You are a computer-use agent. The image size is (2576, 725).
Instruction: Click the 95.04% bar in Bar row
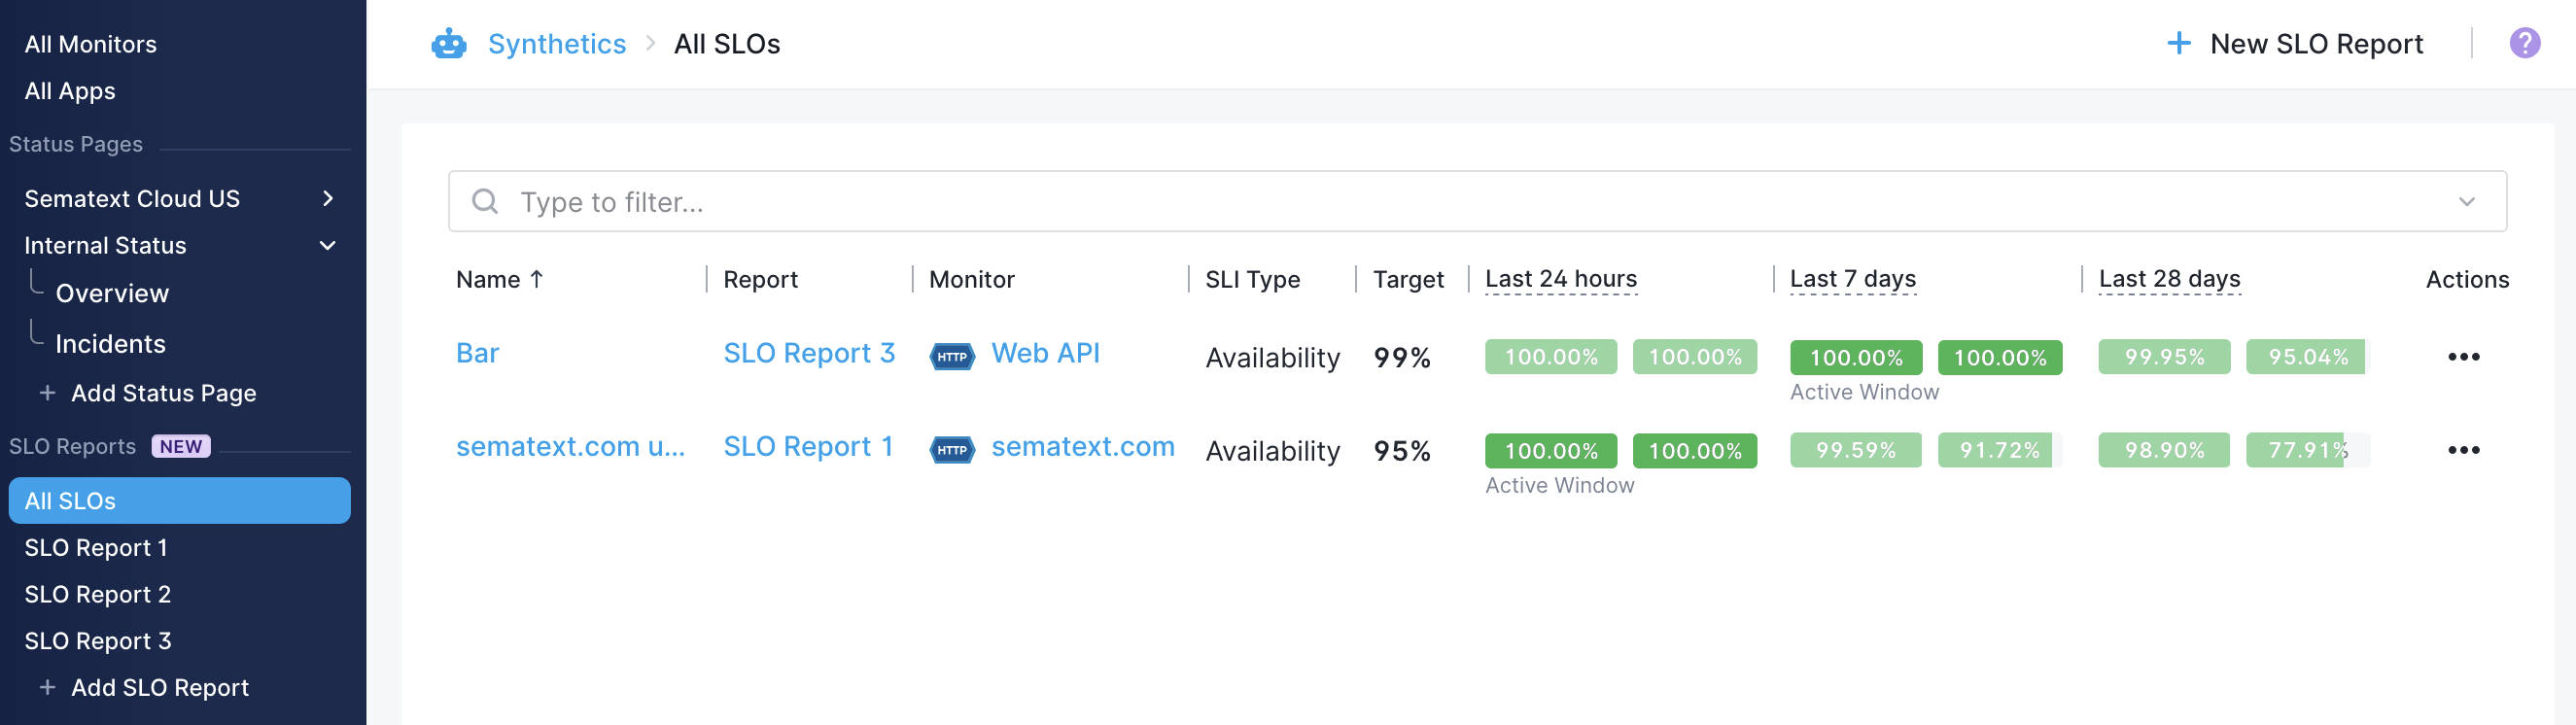point(2306,357)
